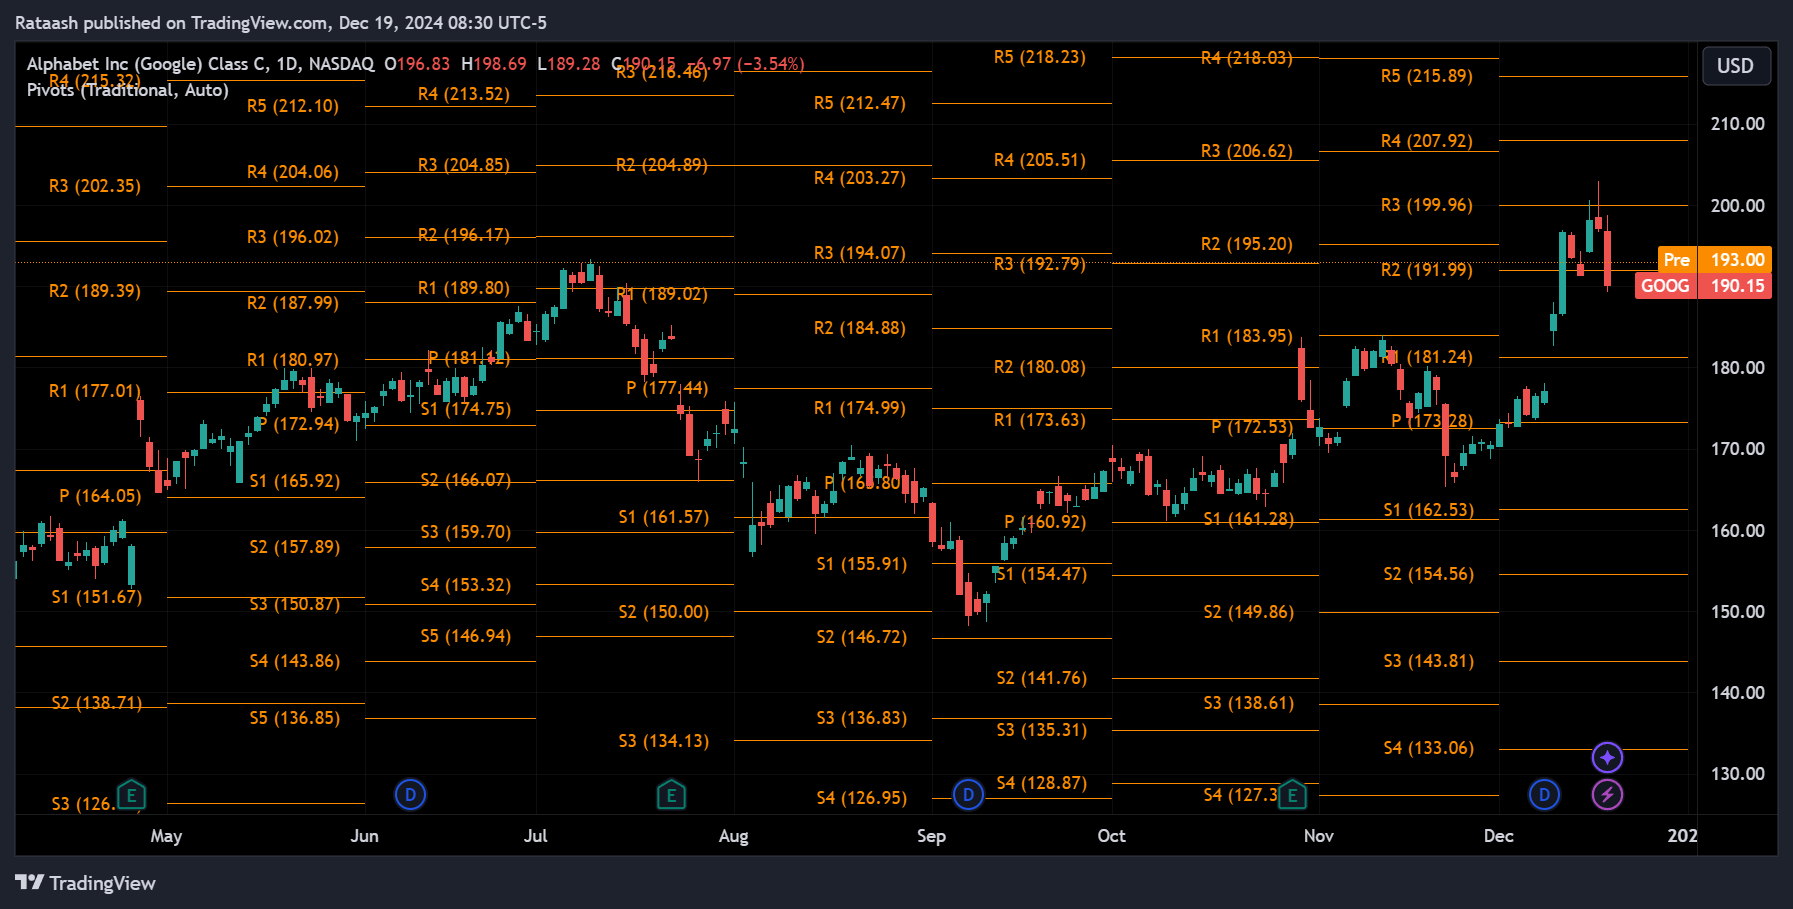Click the R3 (199.96) pivot label
Screen dimensions: 1793x909
(1427, 205)
